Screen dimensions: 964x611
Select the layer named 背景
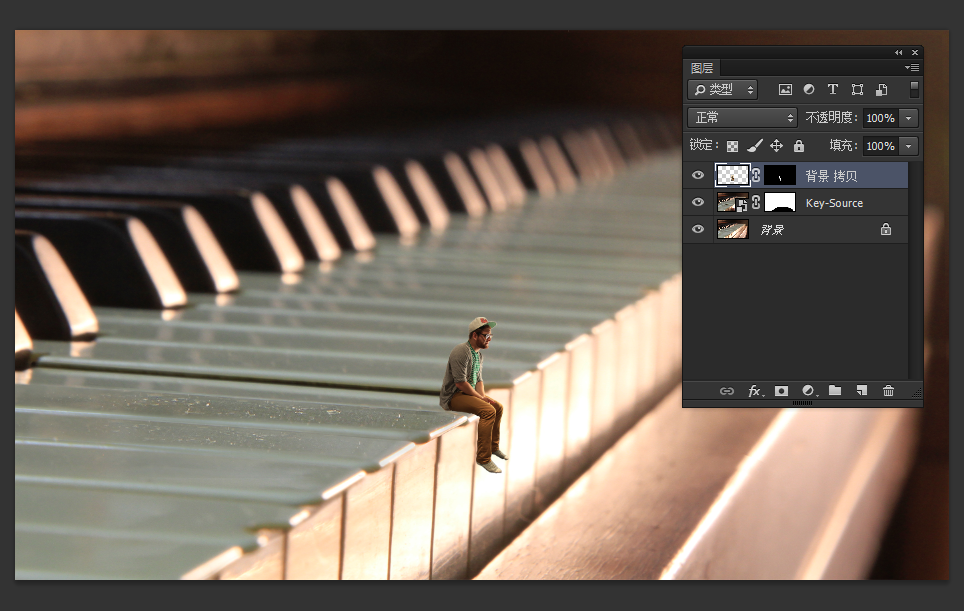(x=772, y=230)
